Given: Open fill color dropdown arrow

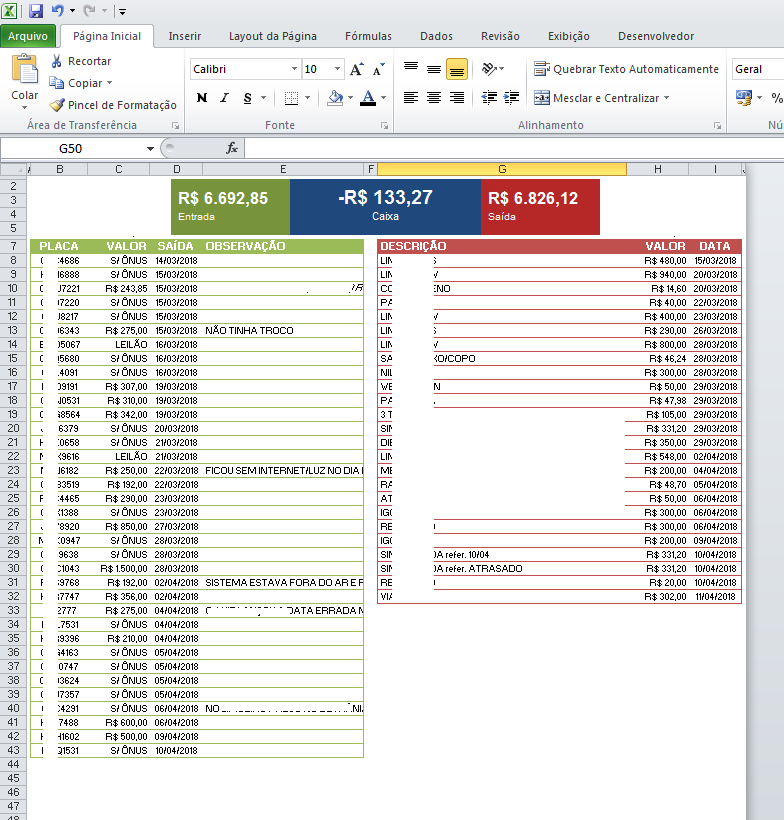Looking at the screenshot, I should click(350, 98).
